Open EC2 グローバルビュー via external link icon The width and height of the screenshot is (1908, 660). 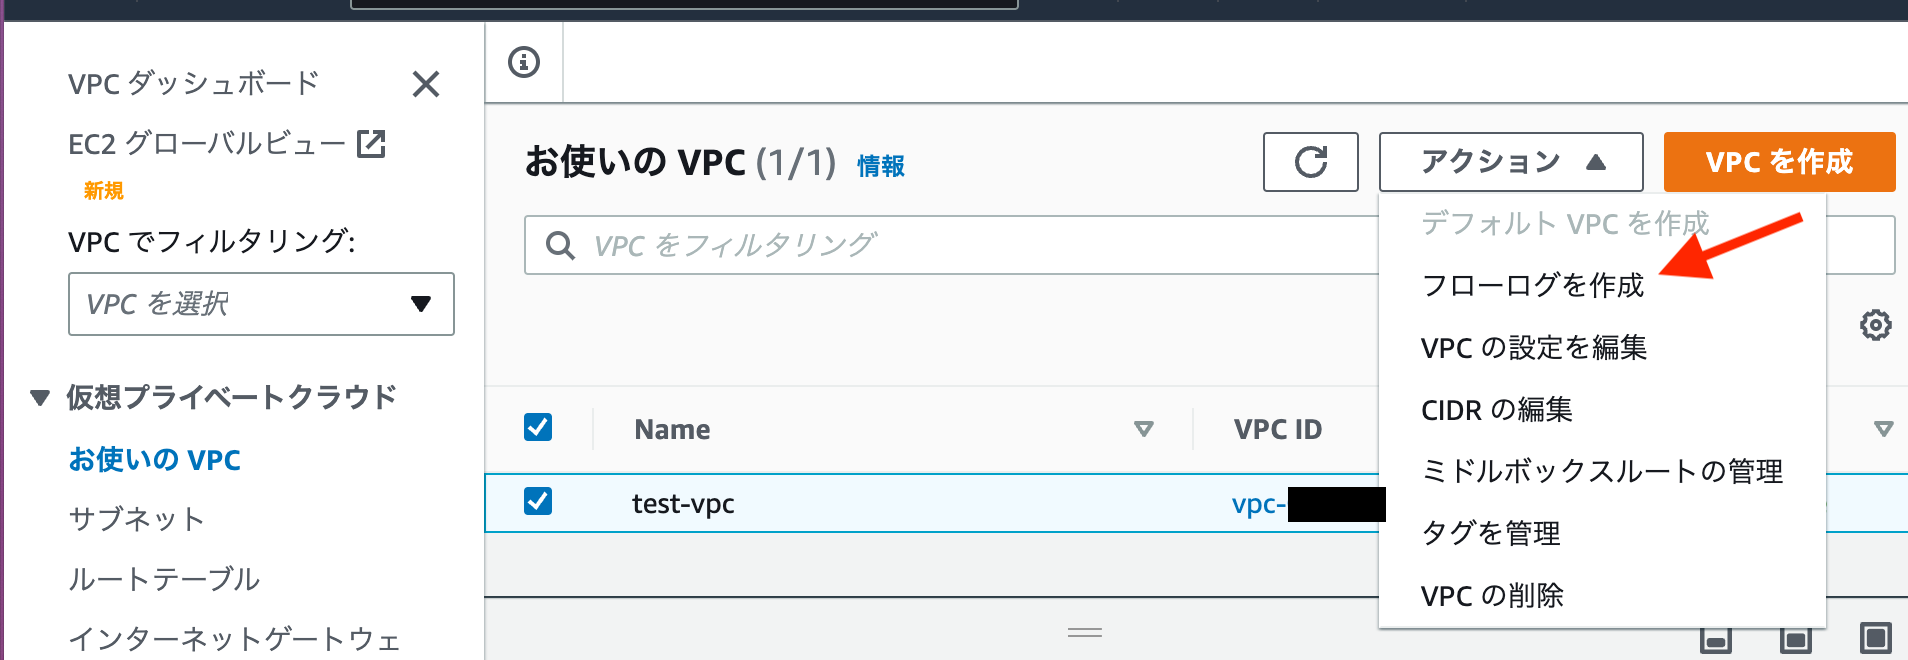coord(372,144)
